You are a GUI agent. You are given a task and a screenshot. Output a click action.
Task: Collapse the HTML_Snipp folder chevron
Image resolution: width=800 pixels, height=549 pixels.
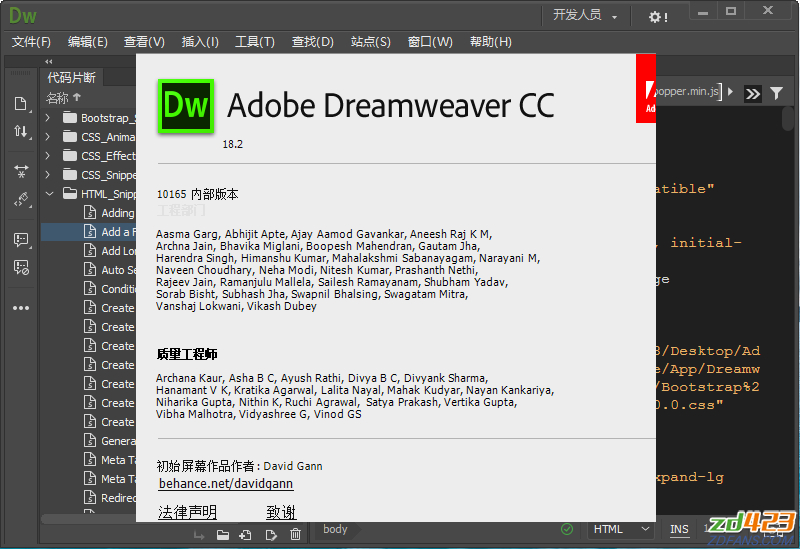tap(49, 194)
